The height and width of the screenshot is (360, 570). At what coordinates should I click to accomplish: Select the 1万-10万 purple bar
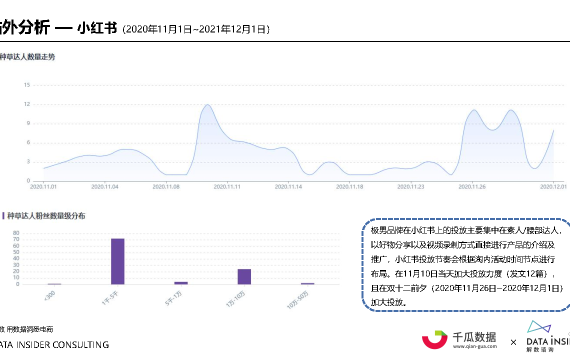tap(244, 277)
